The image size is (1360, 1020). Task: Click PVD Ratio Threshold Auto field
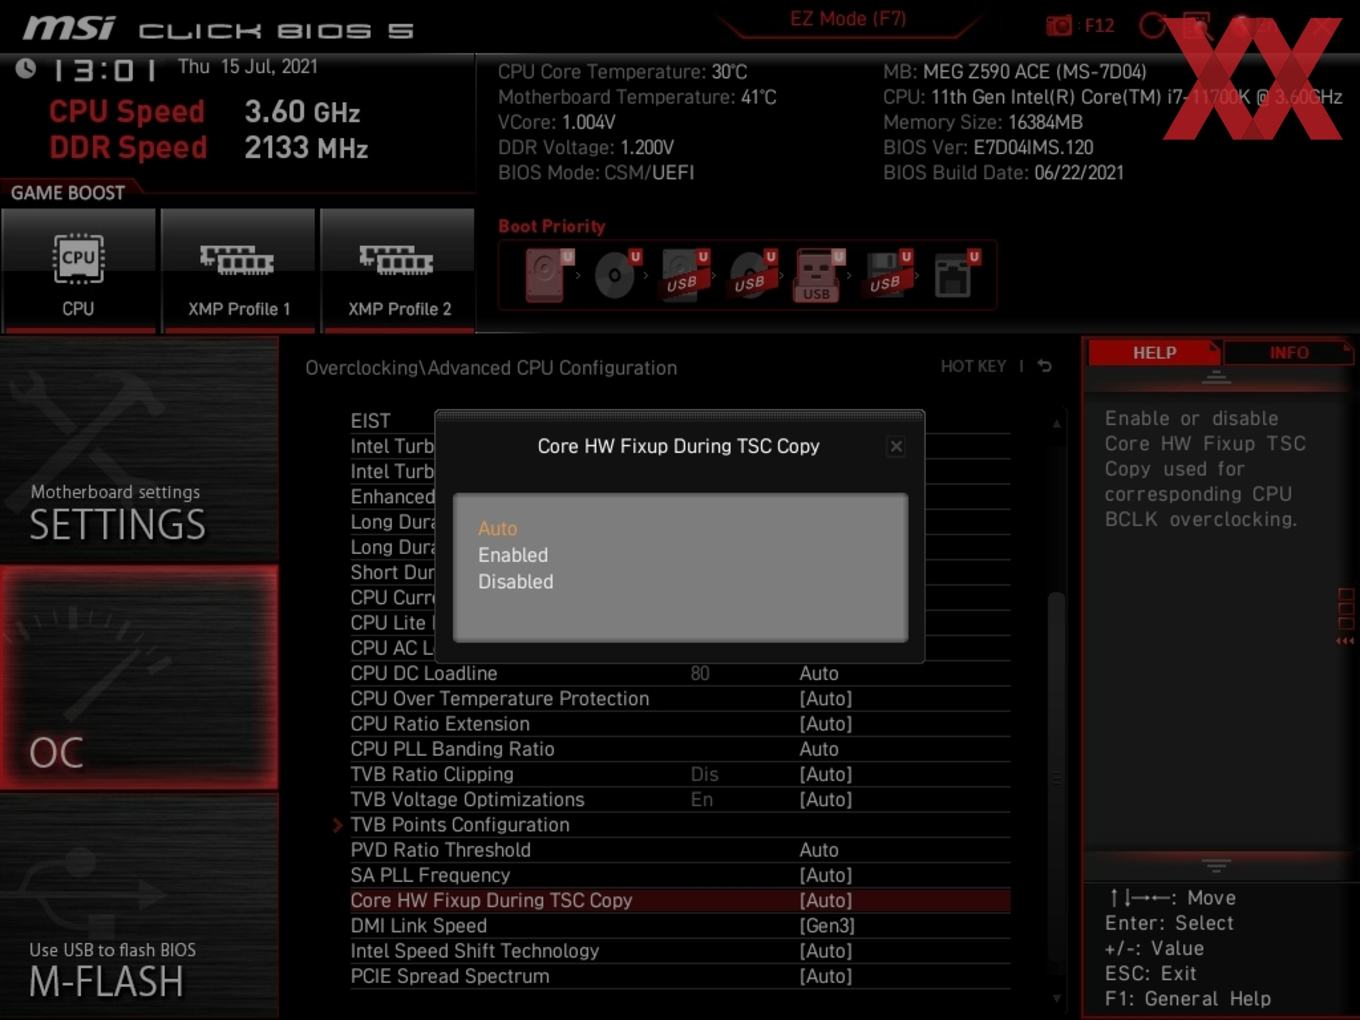[x=819, y=850]
